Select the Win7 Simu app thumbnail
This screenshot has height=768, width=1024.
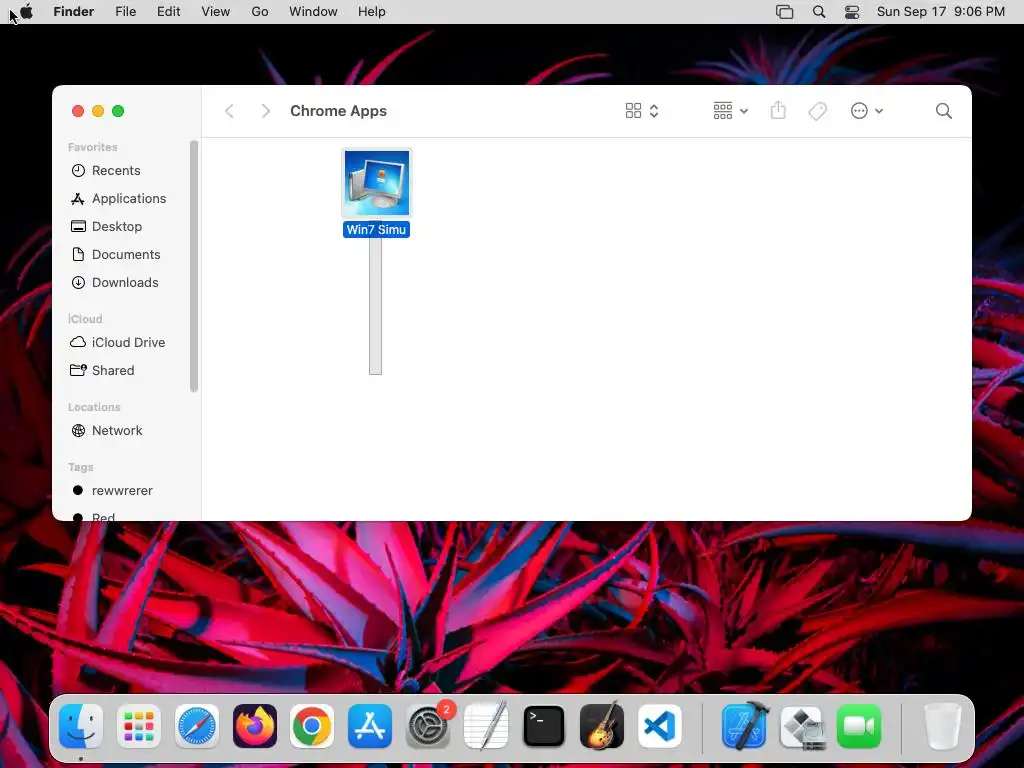coord(377,183)
